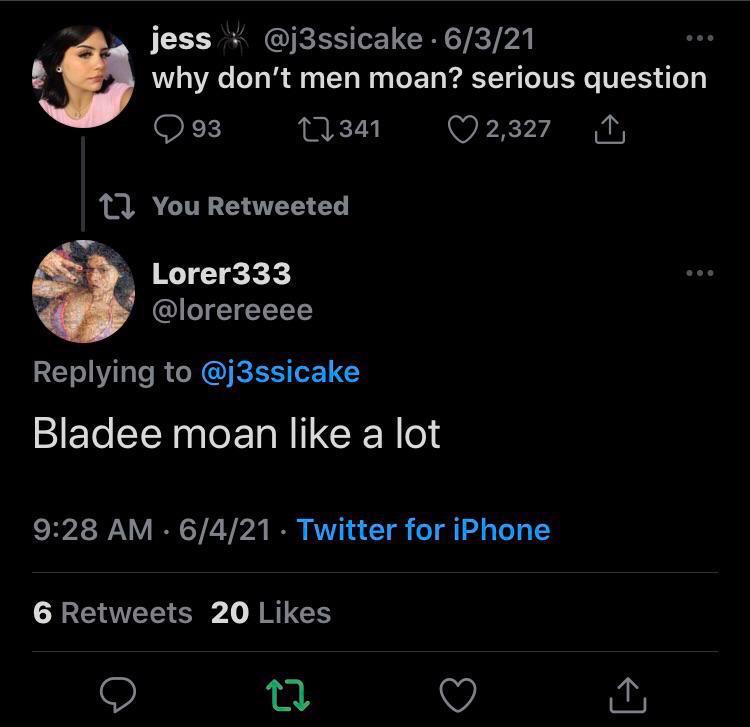Open jess's profile picture
The image size is (750, 727).
pos(81,75)
